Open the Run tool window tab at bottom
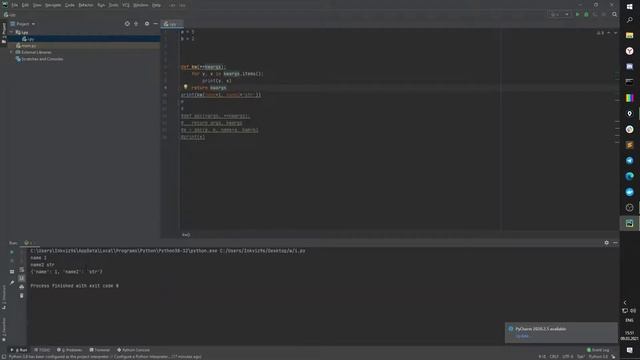The height and width of the screenshot is (360, 640). 19,350
